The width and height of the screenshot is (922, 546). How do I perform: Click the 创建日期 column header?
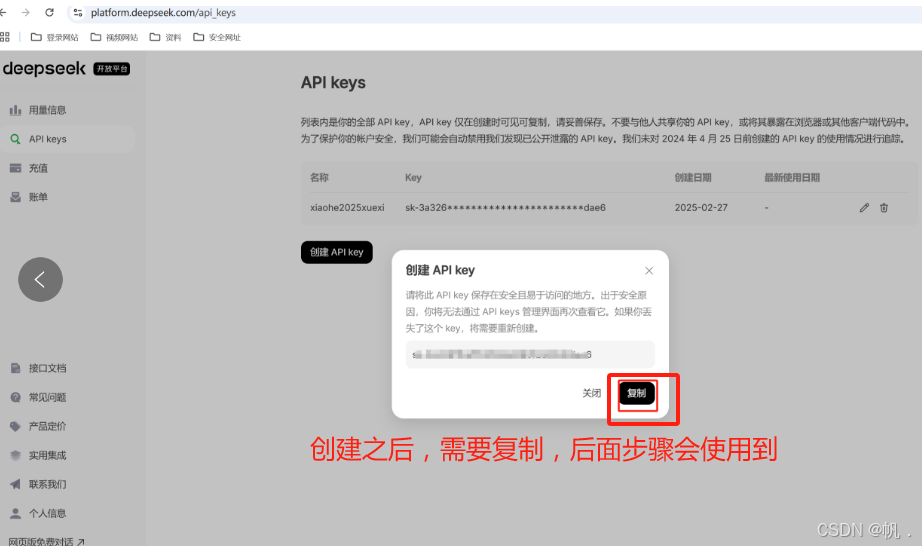tap(693, 177)
